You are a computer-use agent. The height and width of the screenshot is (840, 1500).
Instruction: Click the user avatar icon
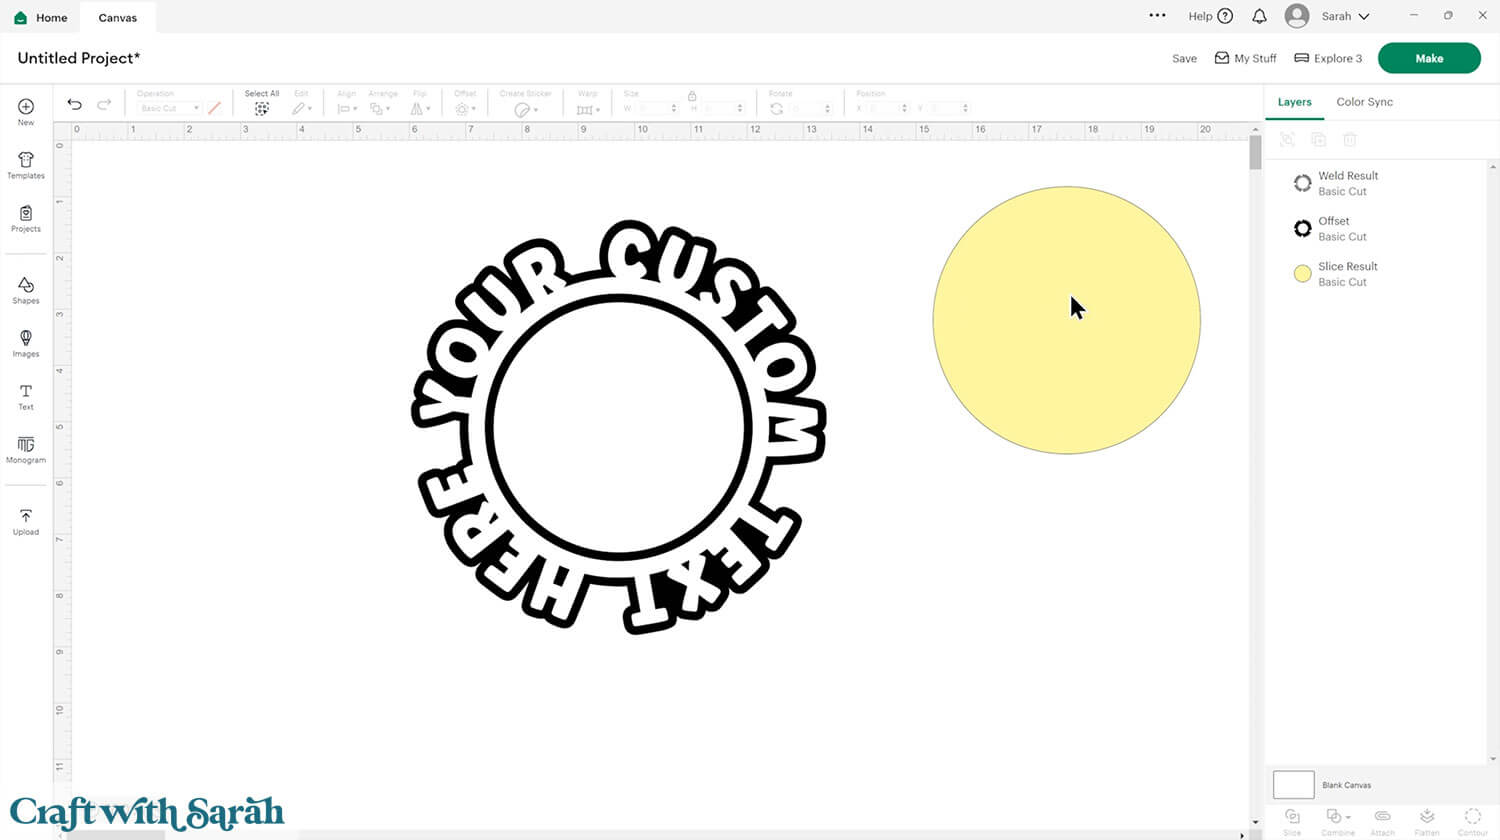1297,16
